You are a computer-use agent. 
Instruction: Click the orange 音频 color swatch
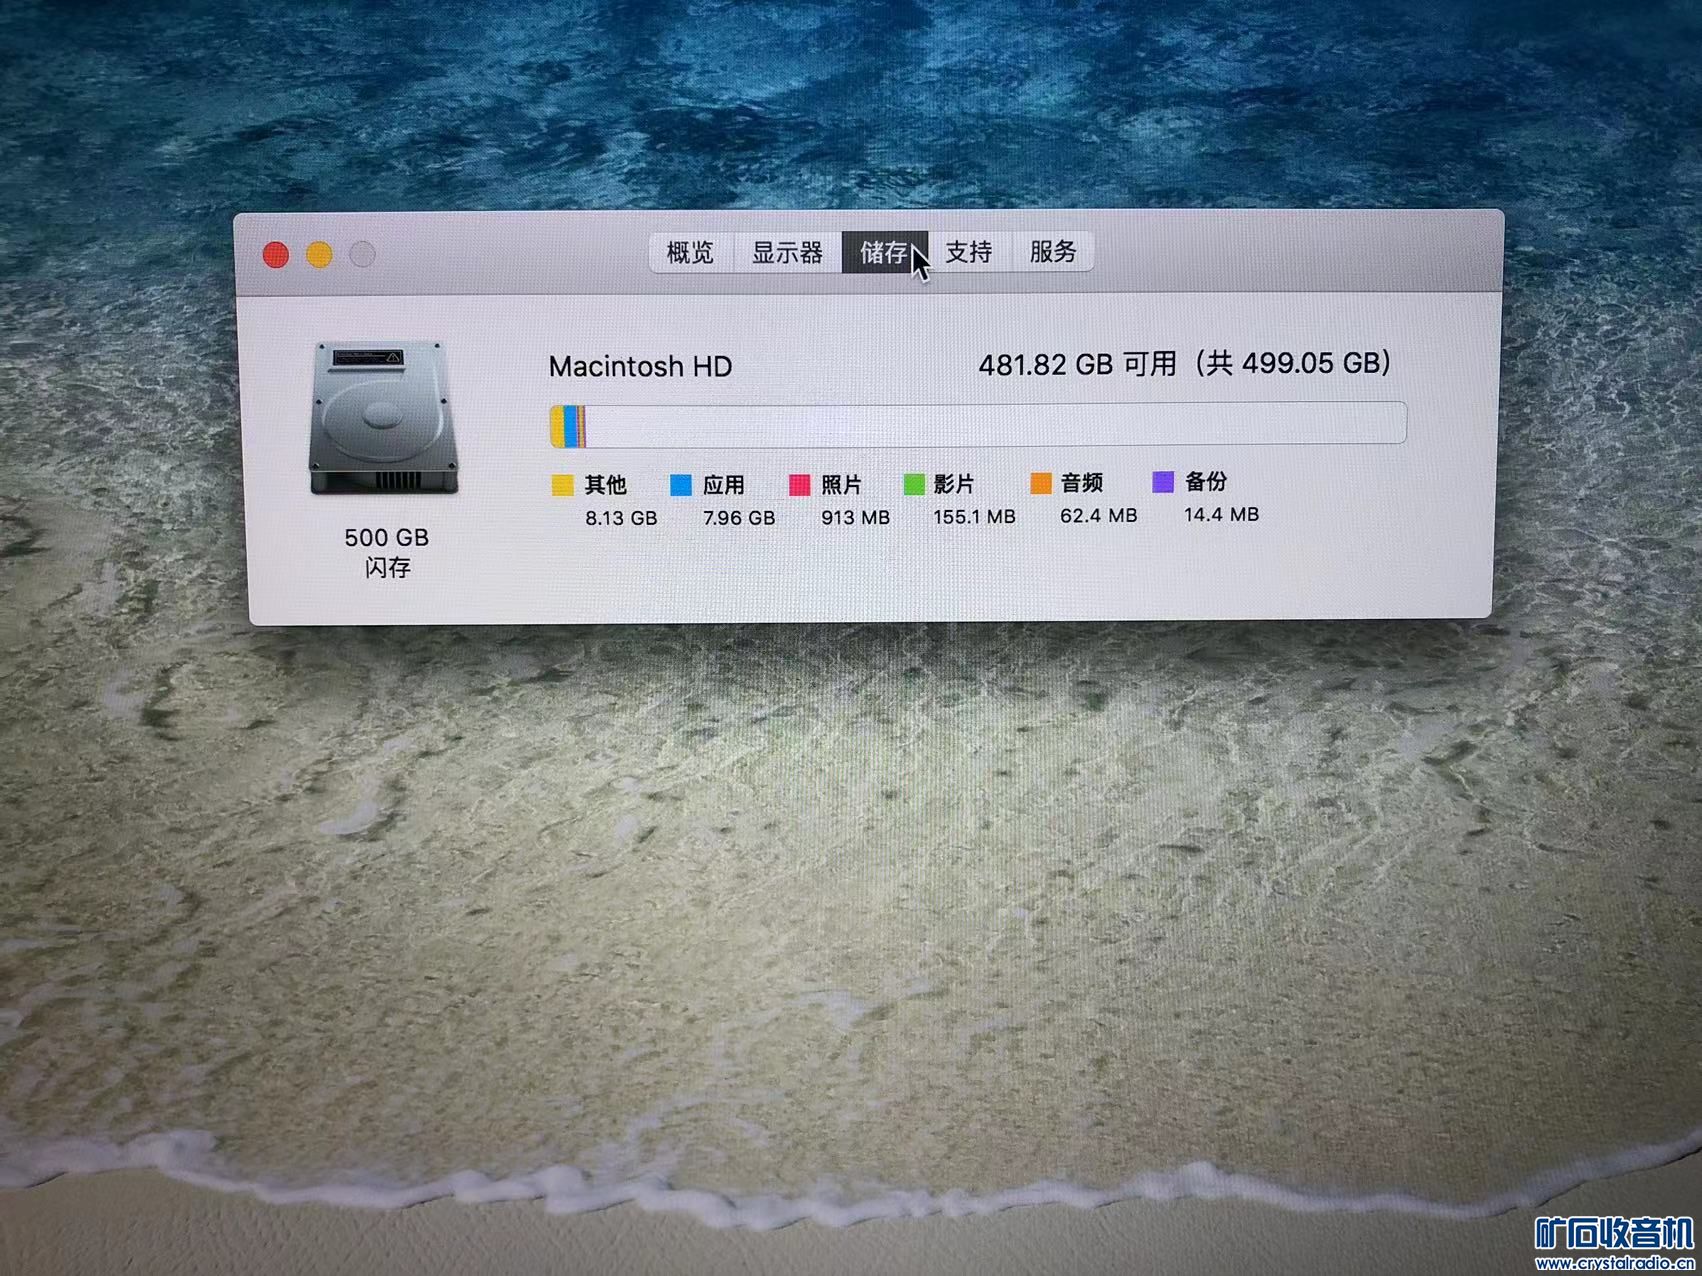click(1041, 483)
